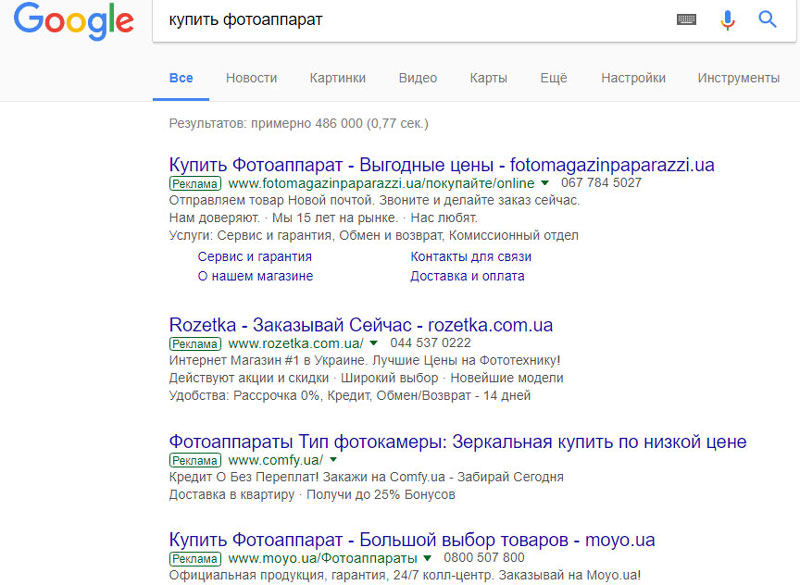800x585 pixels.
Task: Expand the 'Ещё' menu
Action: pyautogui.click(x=554, y=78)
